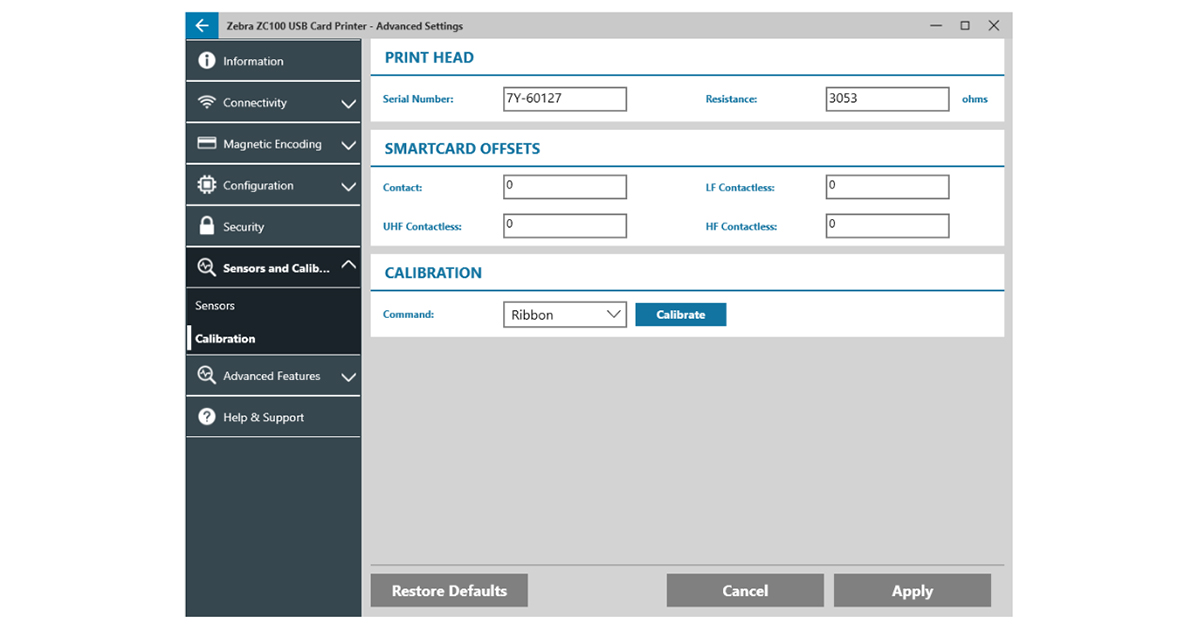Click the Sensors and Calibration magnifier icon
The image size is (1200, 630).
point(207,268)
